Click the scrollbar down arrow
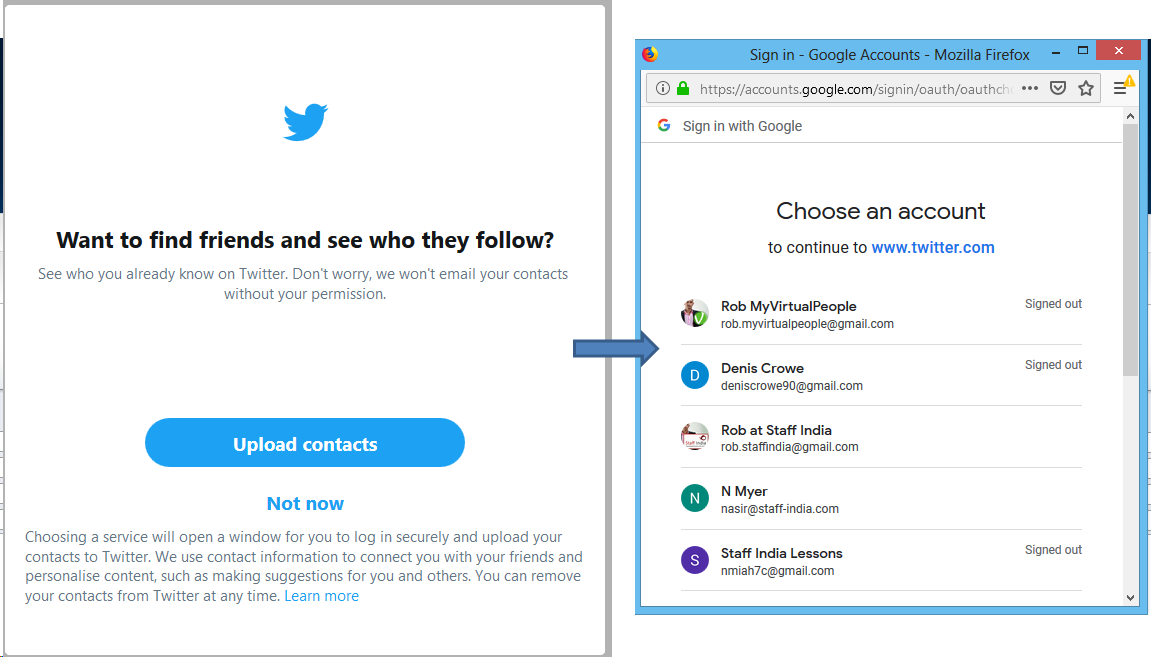This screenshot has height=657, width=1151. pyautogui.click(x=1130, y=598)
